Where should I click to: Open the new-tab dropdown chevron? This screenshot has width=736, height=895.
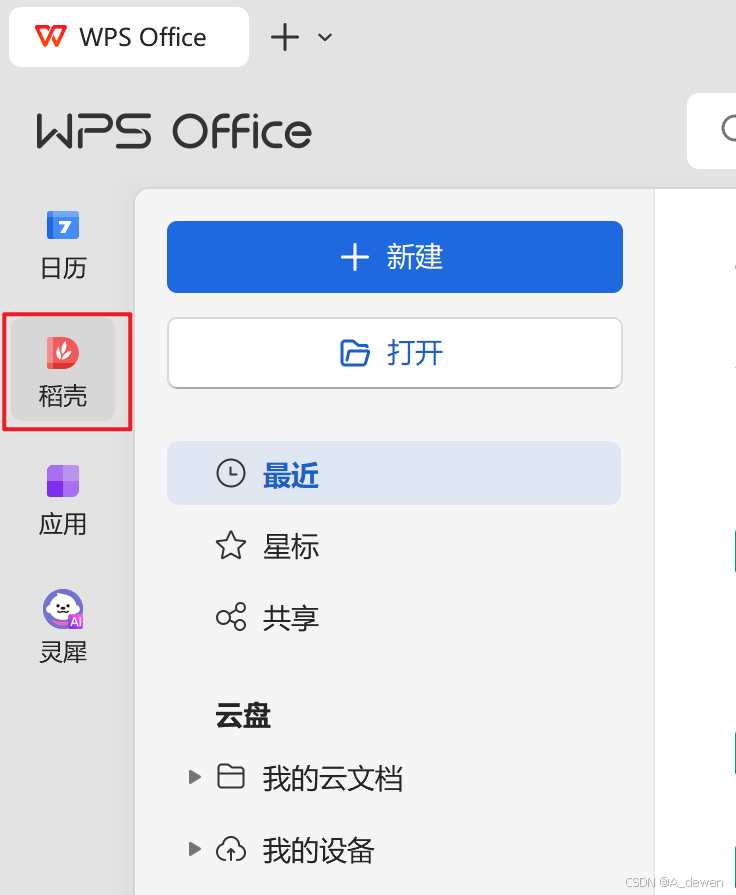click(325, 38)
